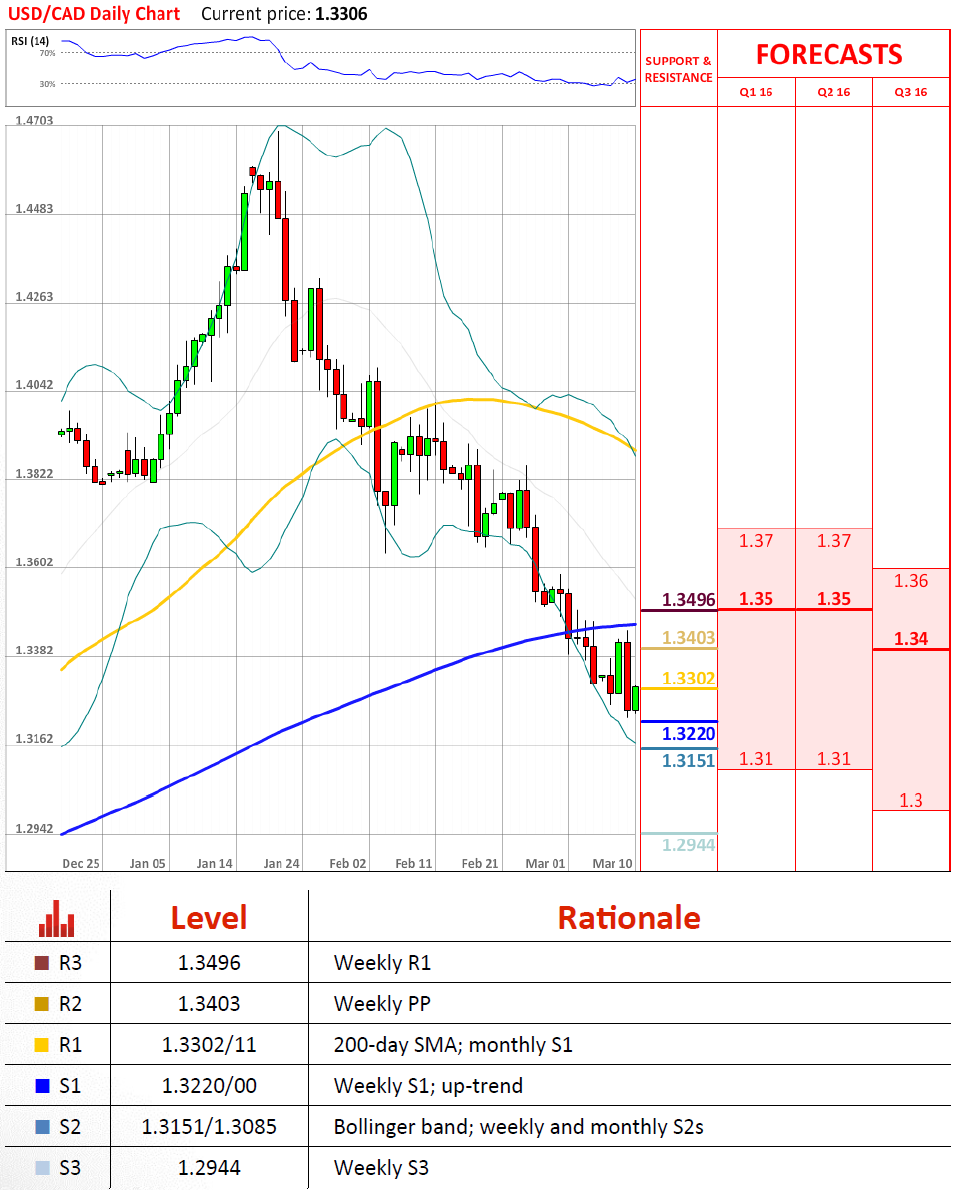Click the Q3 16 median forecast 1.34

tap(911, 639)
